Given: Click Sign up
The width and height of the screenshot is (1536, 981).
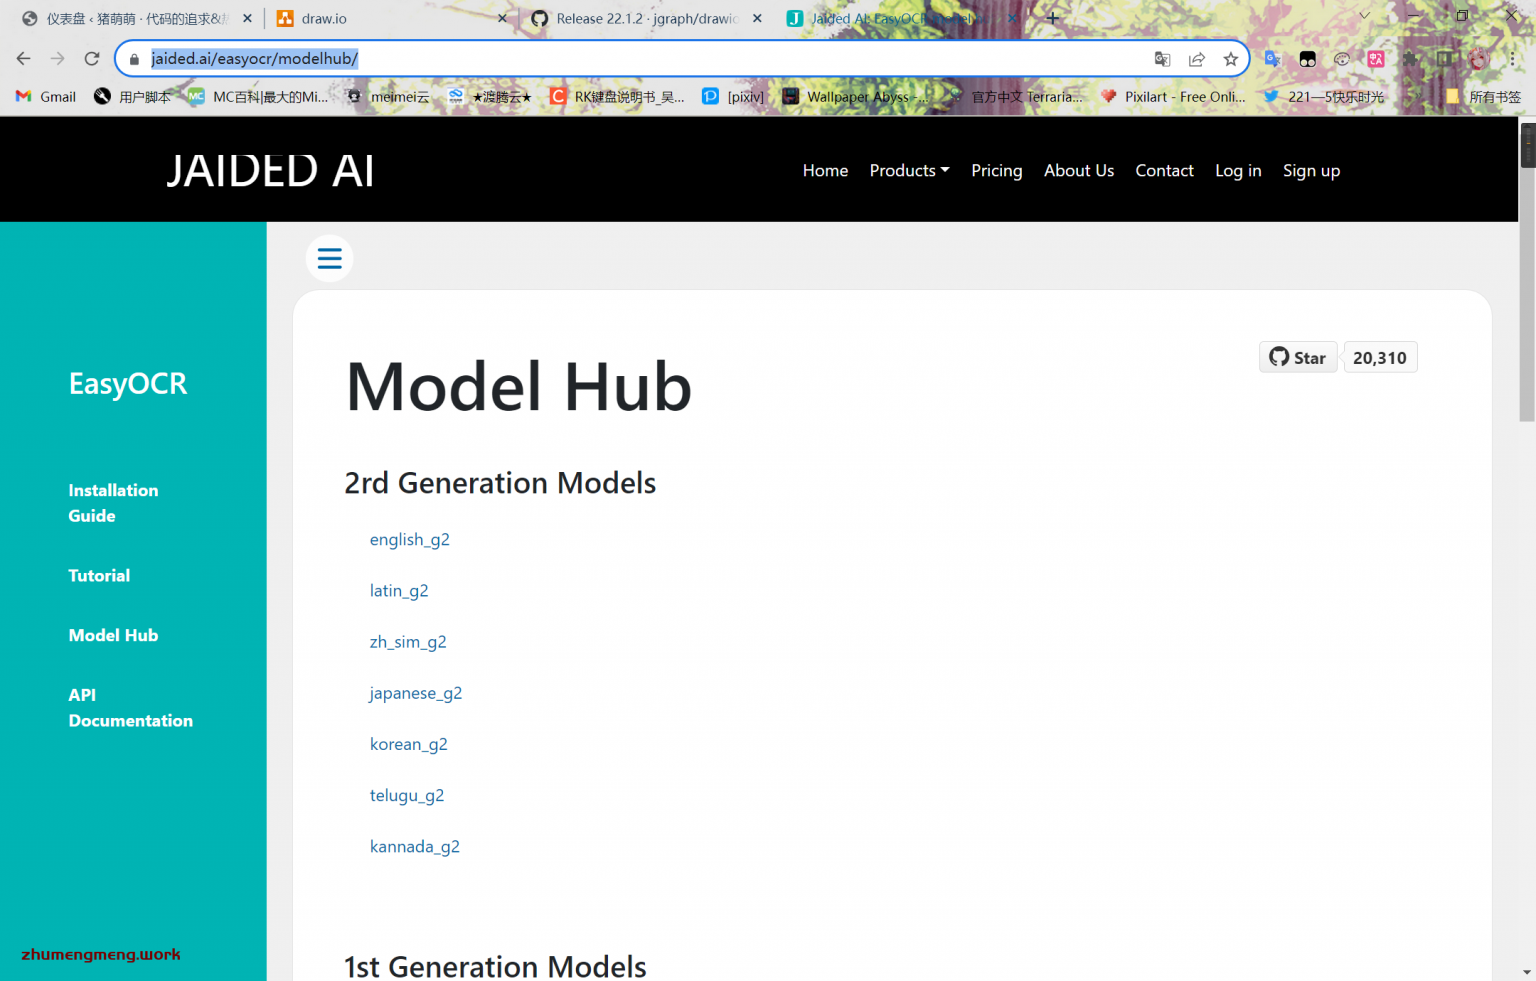Looking at the screenshot, I should [1311, 171].
